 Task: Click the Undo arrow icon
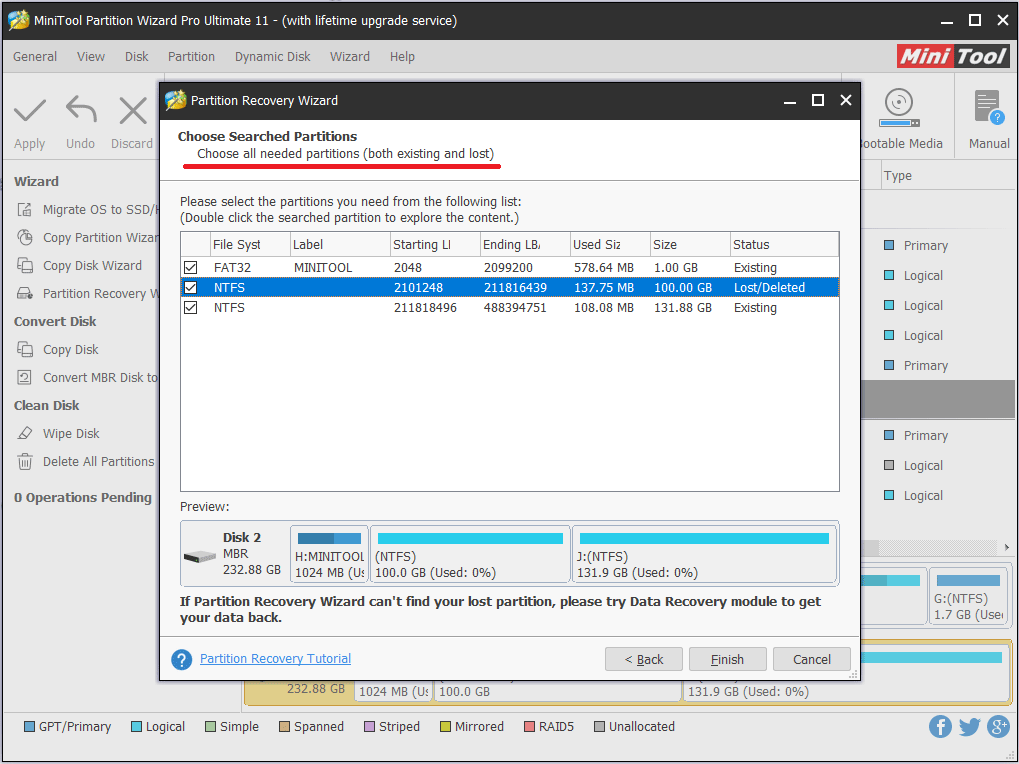coord(81,109)
